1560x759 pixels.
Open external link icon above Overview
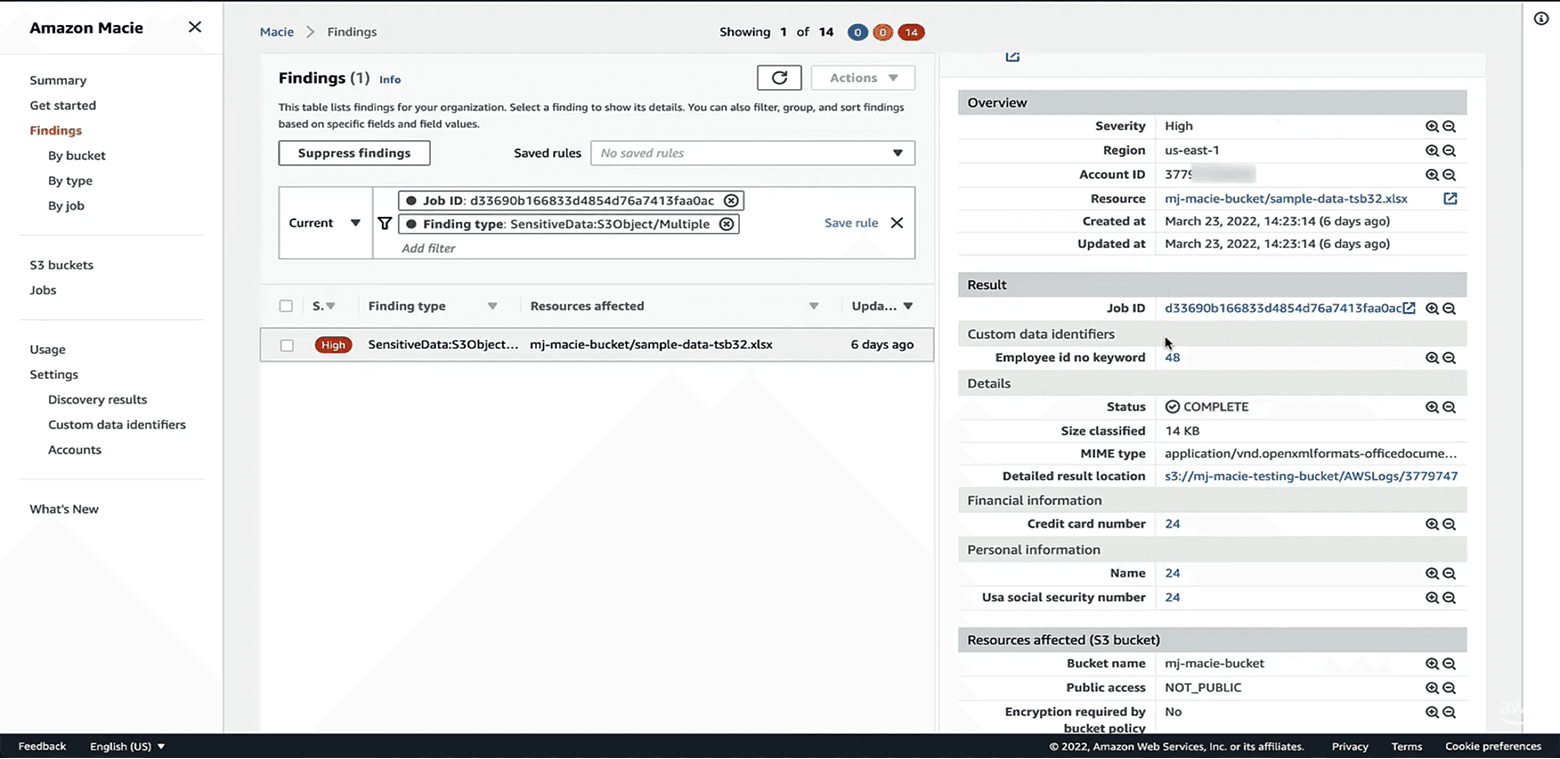(x=1012, y=56)
